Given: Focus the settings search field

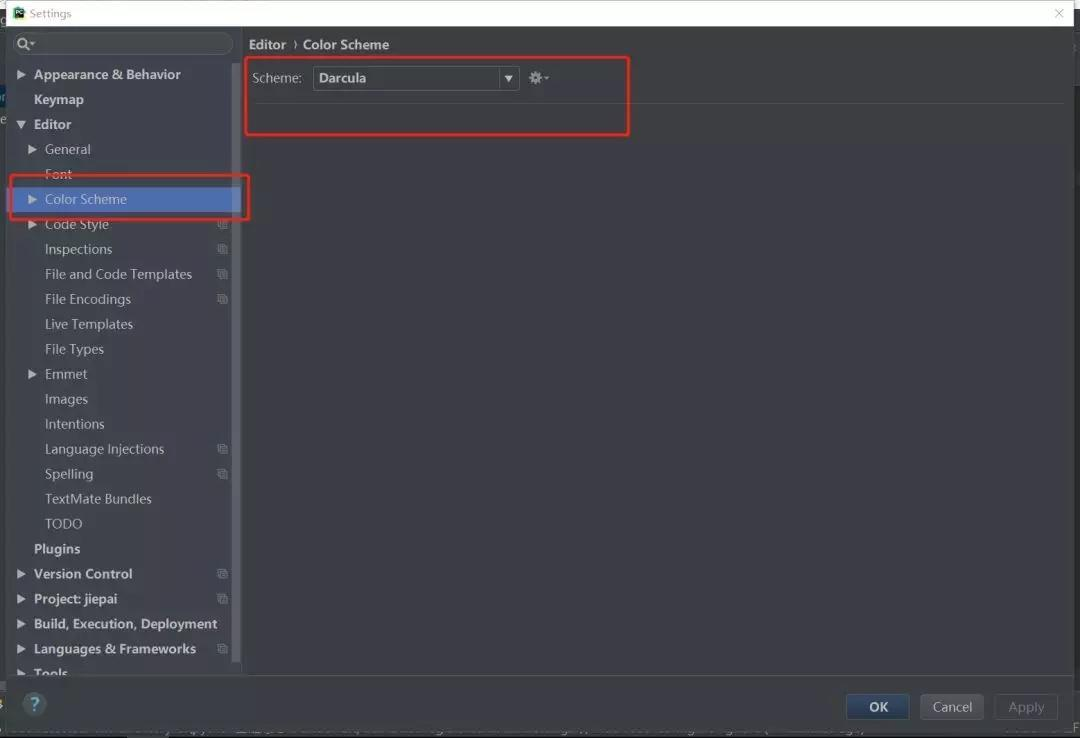Looking at the screenshot, I should click(124, 44).
